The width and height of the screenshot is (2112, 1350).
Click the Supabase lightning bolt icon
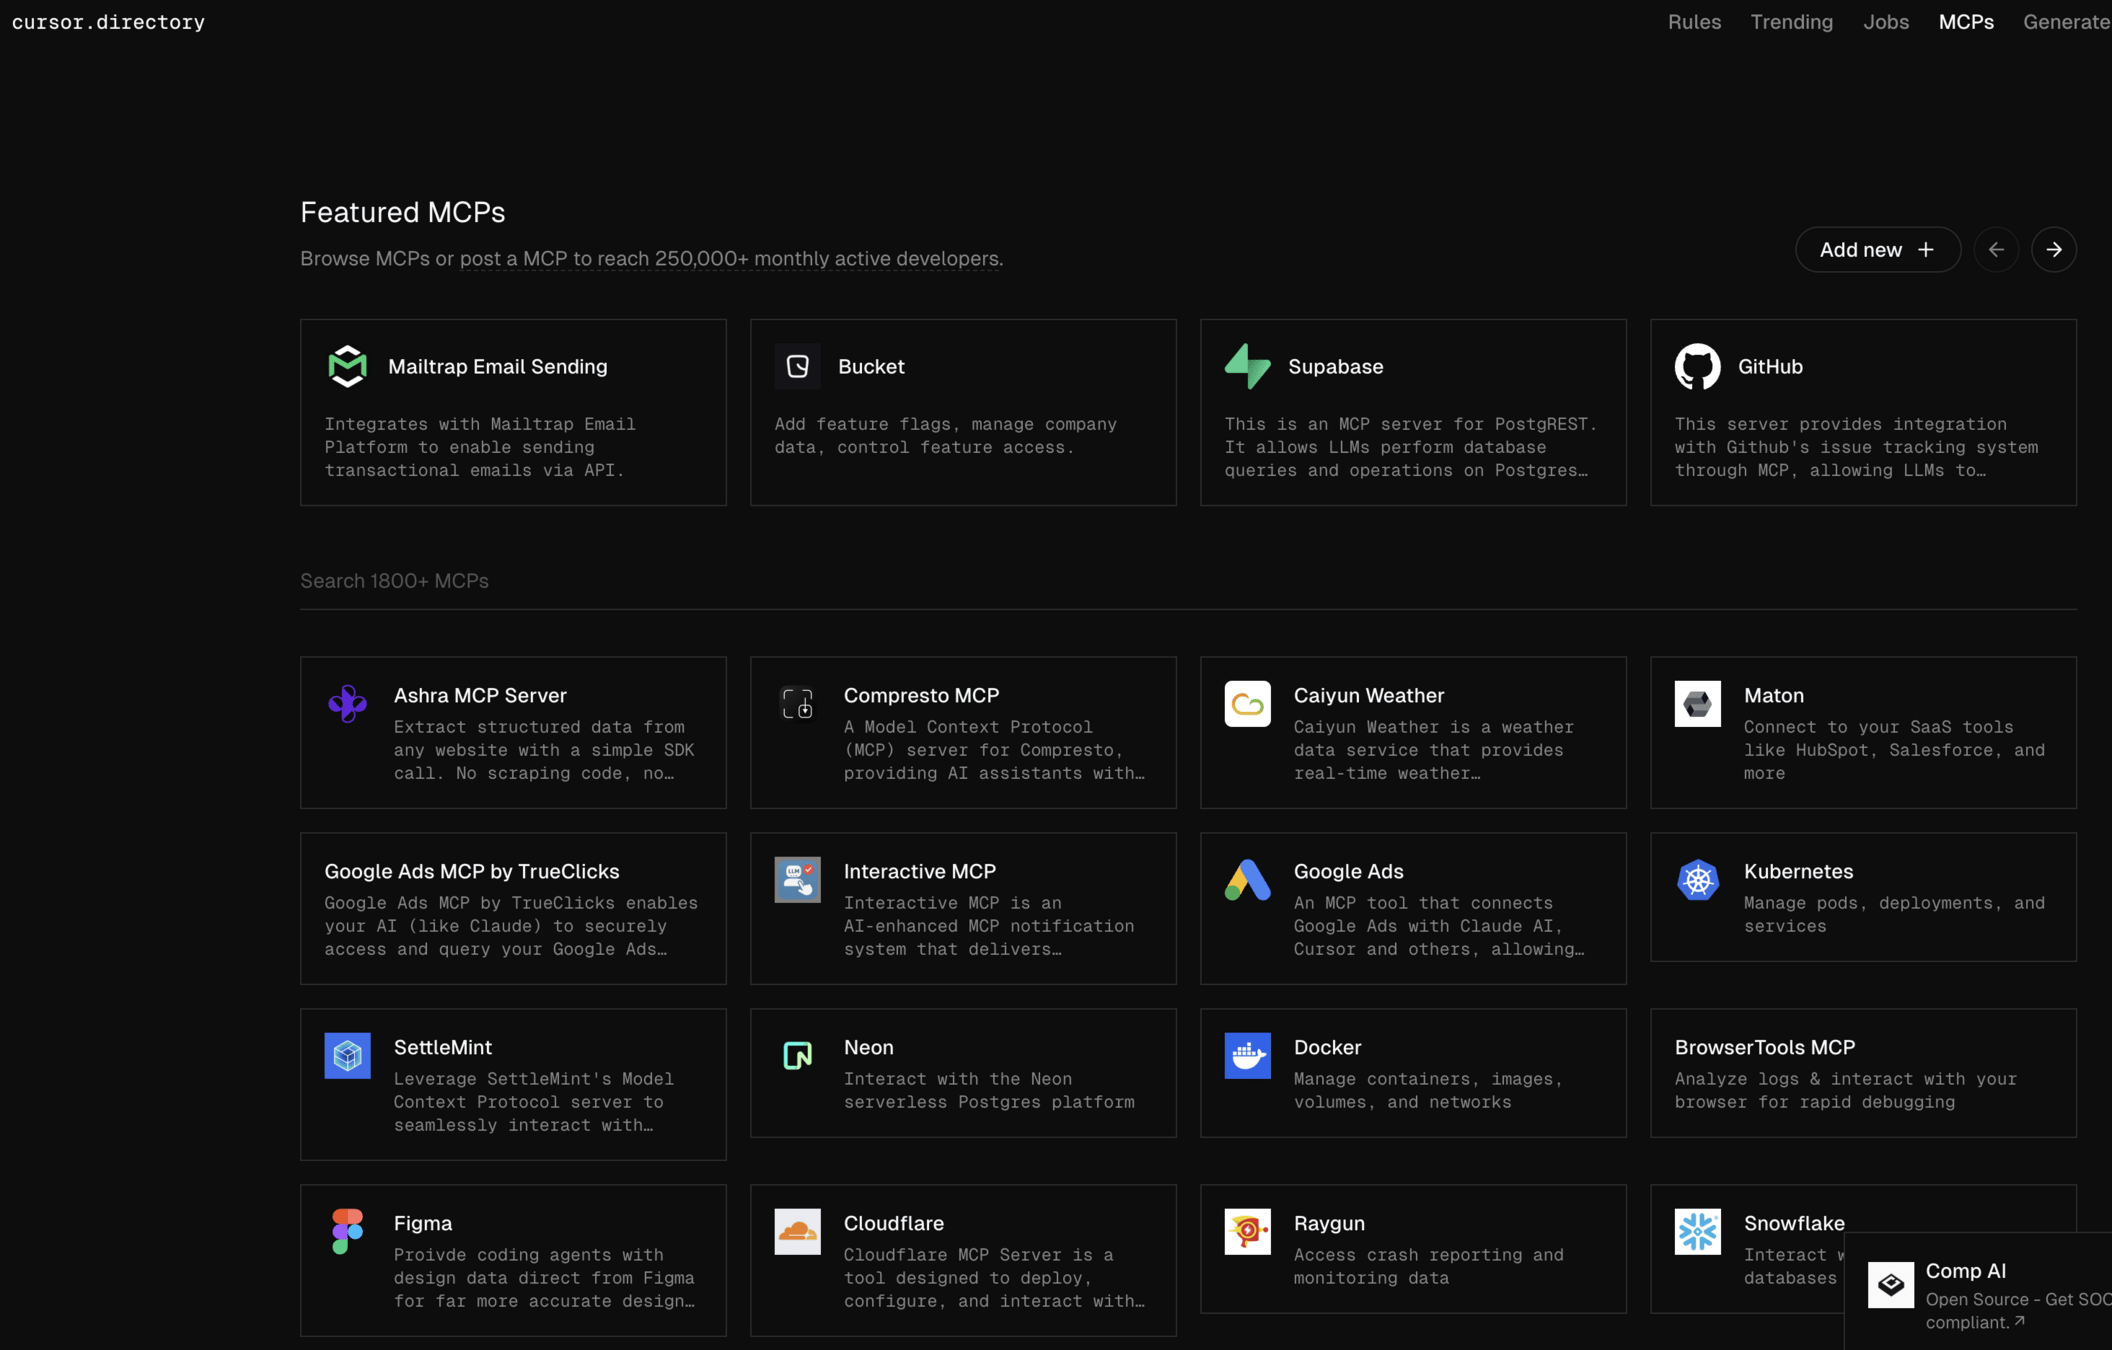point(1247,366)
